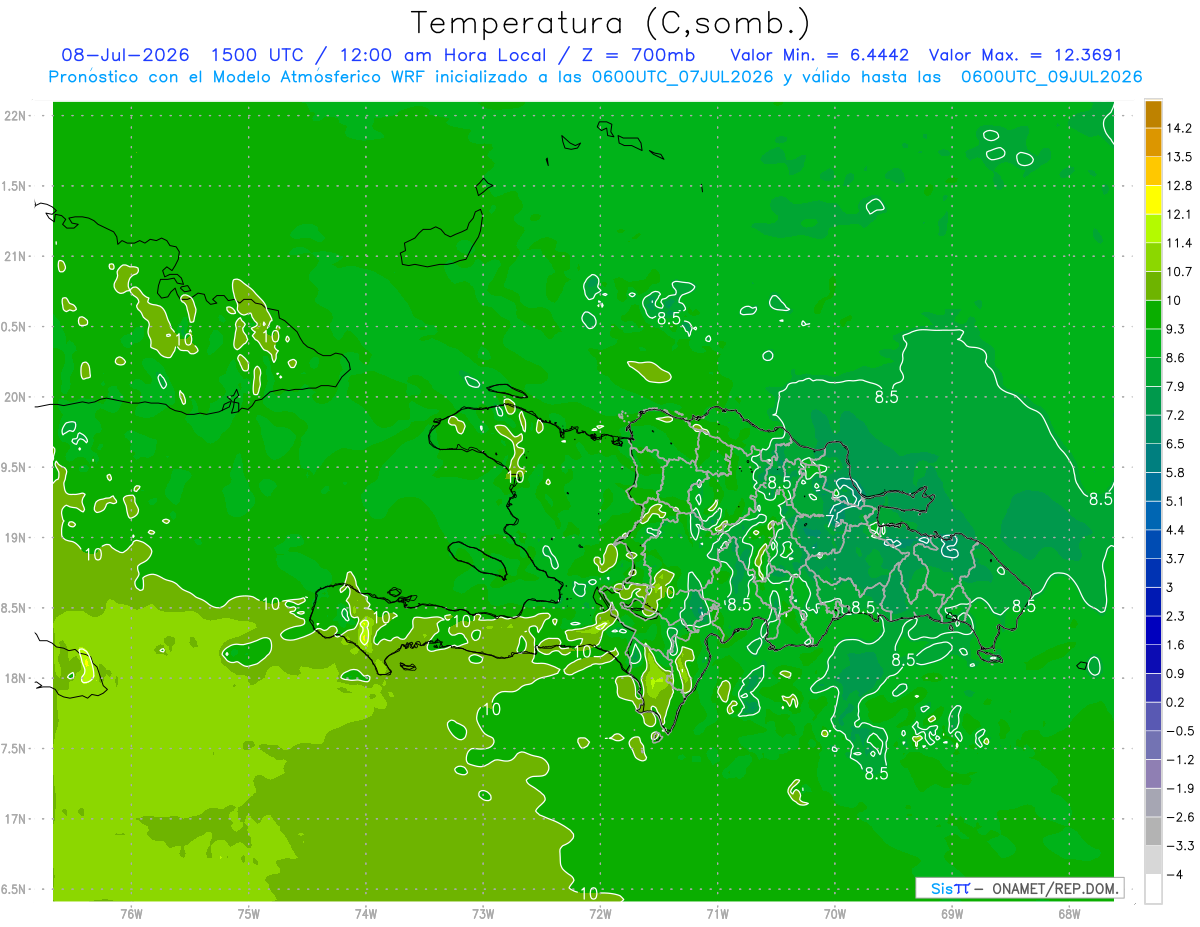
Task: Click colorbar label -4
Action: (x=1175, y=874)
